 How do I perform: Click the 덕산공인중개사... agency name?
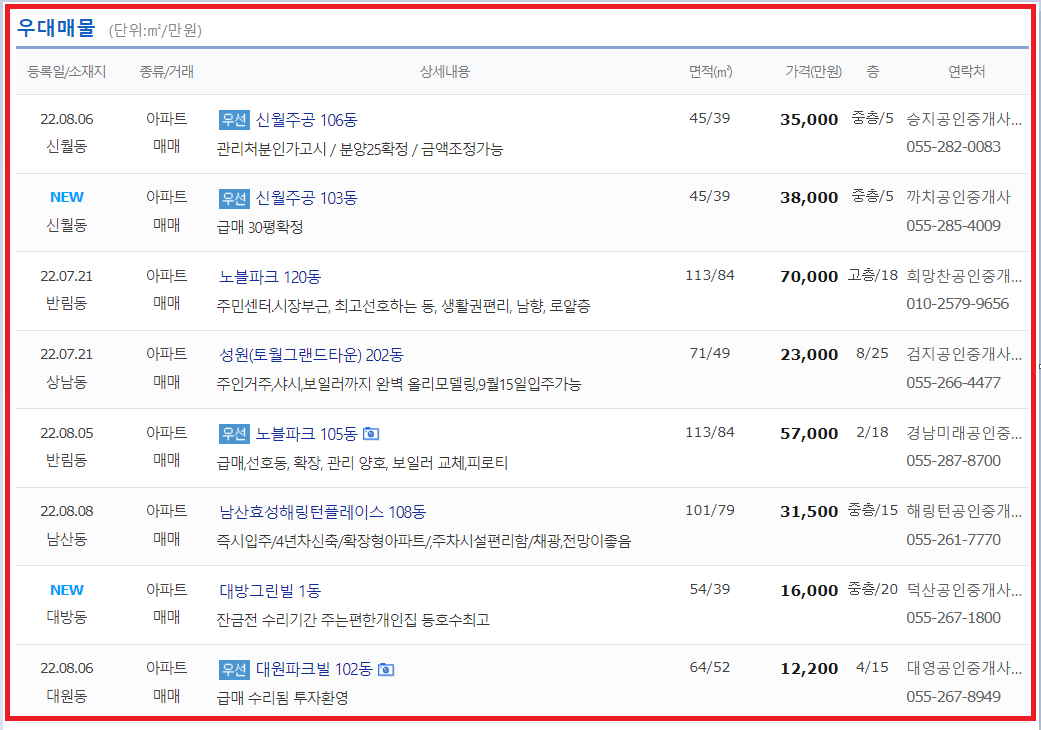(964, 590)
